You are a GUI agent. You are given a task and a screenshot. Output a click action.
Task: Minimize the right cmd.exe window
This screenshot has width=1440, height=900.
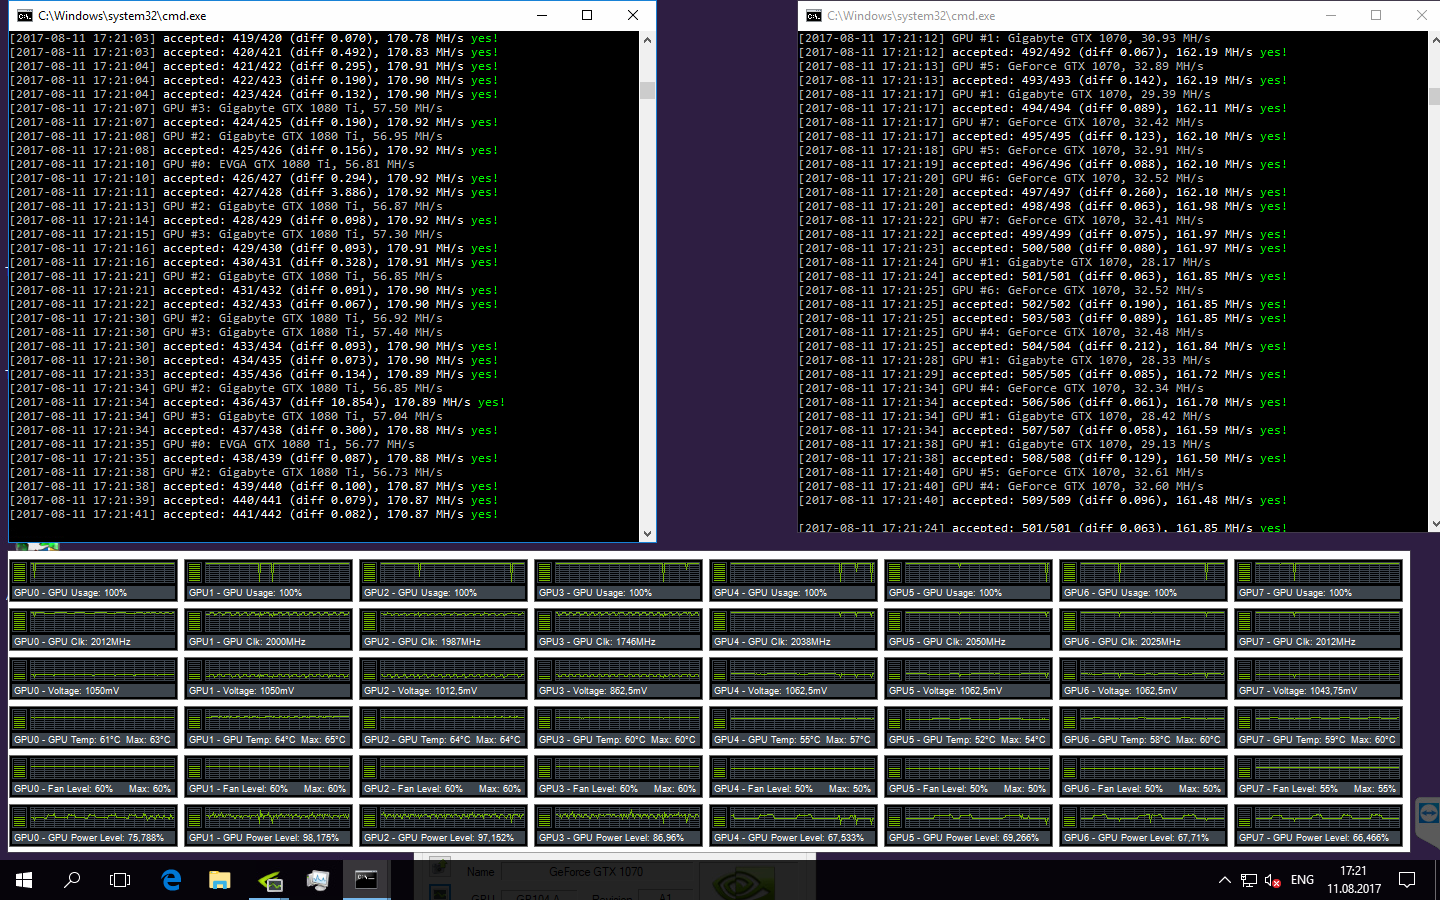(1330, 15)
